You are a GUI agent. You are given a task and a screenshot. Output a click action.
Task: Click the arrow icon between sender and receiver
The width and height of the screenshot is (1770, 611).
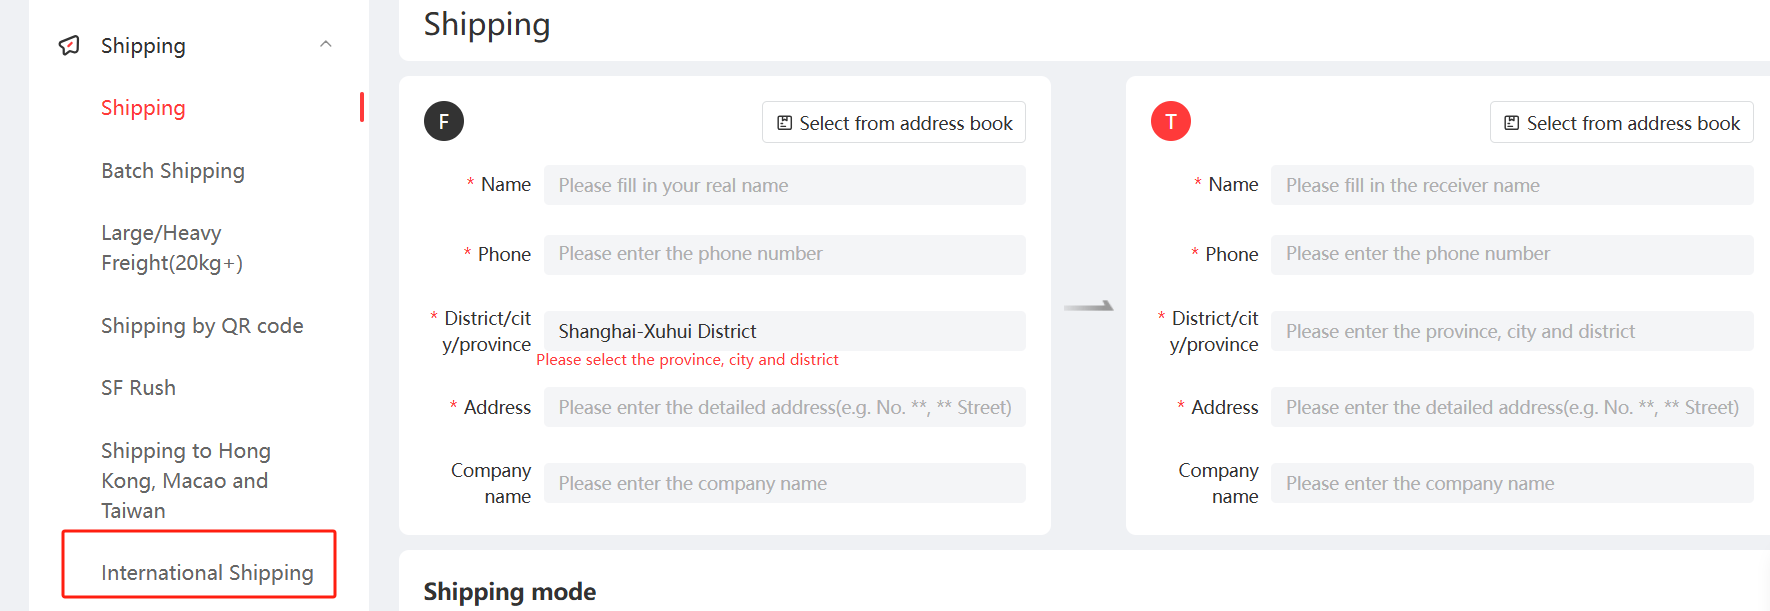(1088, 306)
